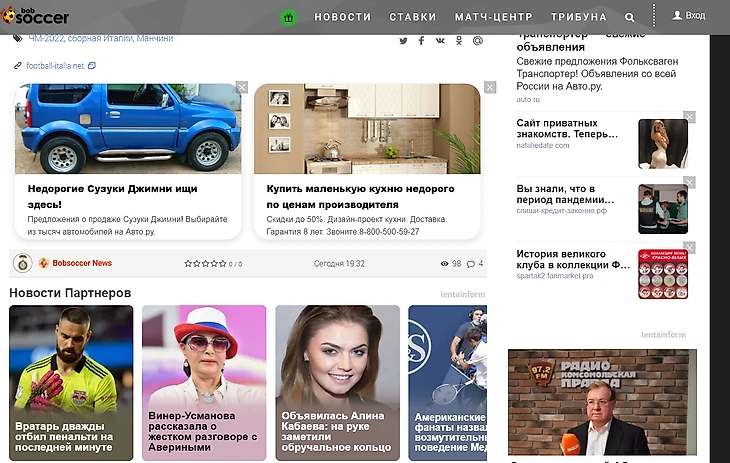Share article via Mail.ru @ icon
The height and width of the screenshot is (463, 730).
(477, 41)
